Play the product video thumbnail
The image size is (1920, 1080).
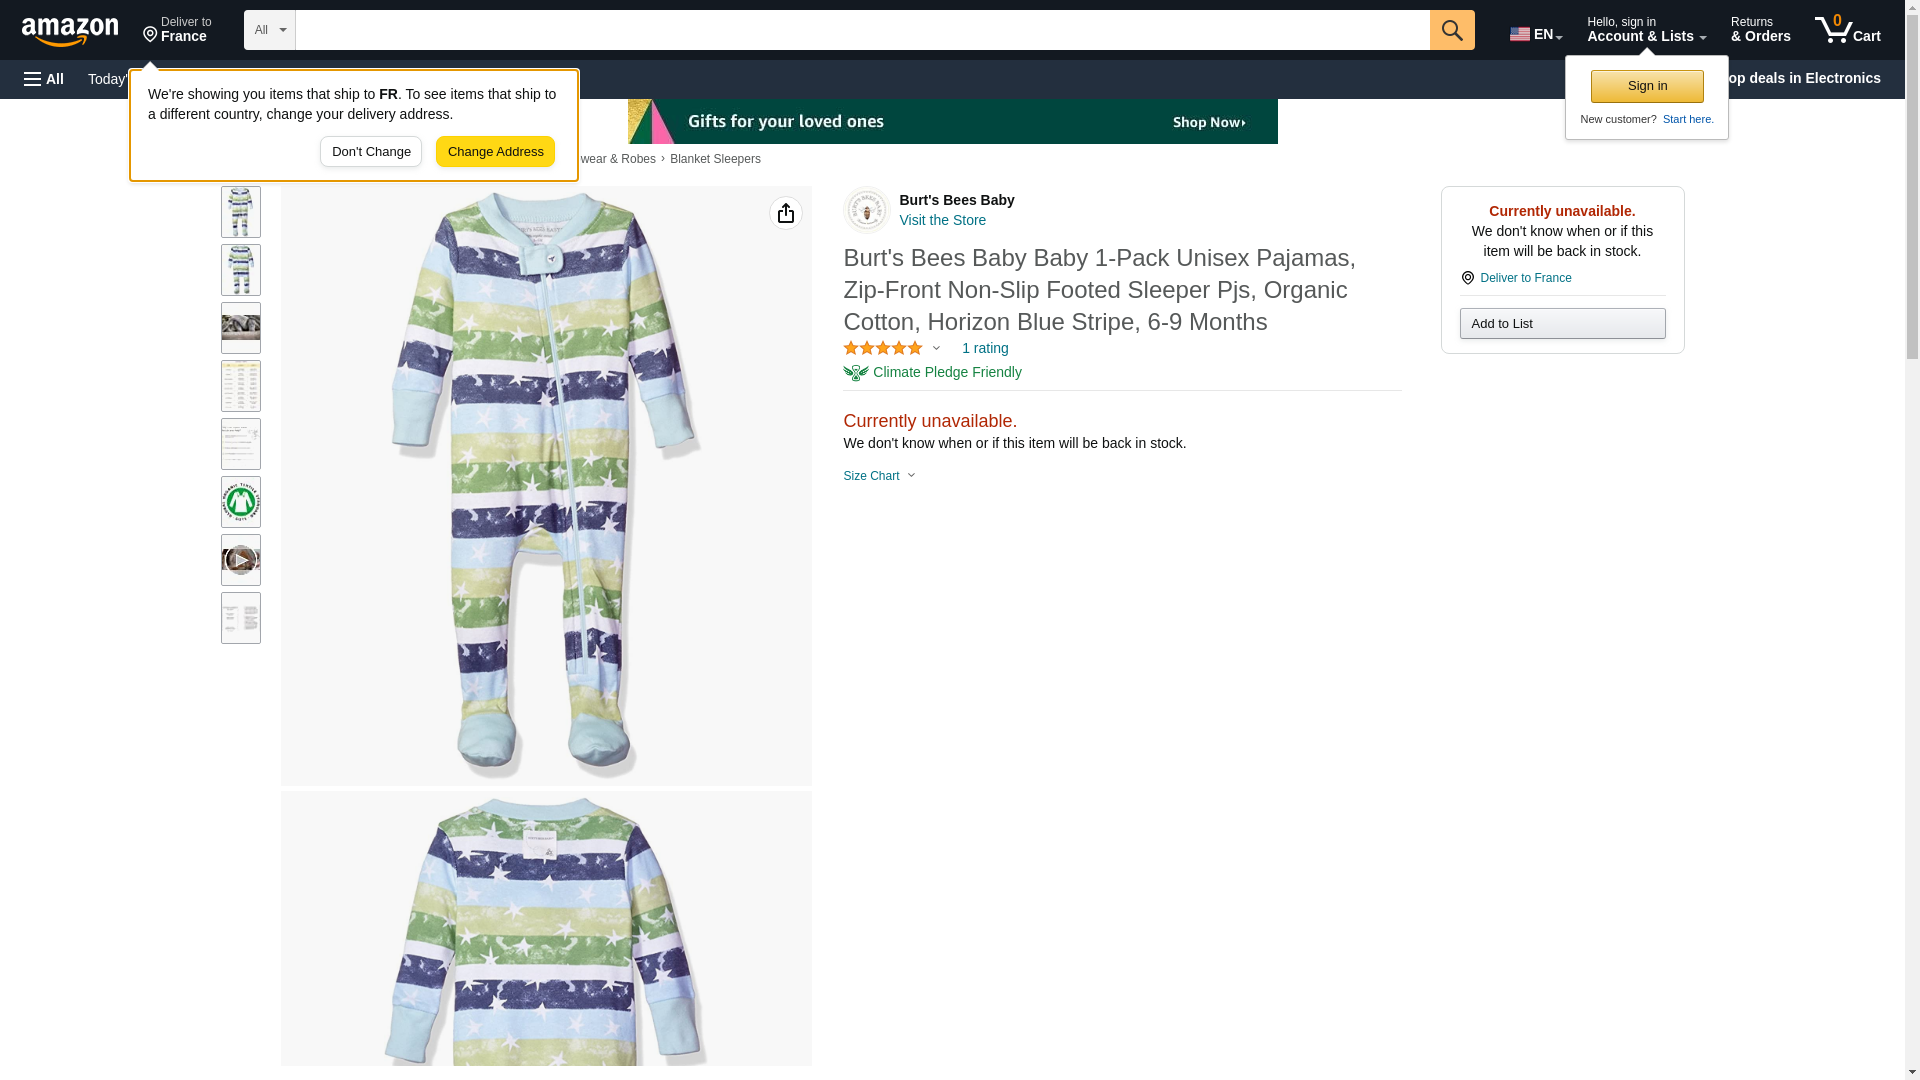click(241, 560)
